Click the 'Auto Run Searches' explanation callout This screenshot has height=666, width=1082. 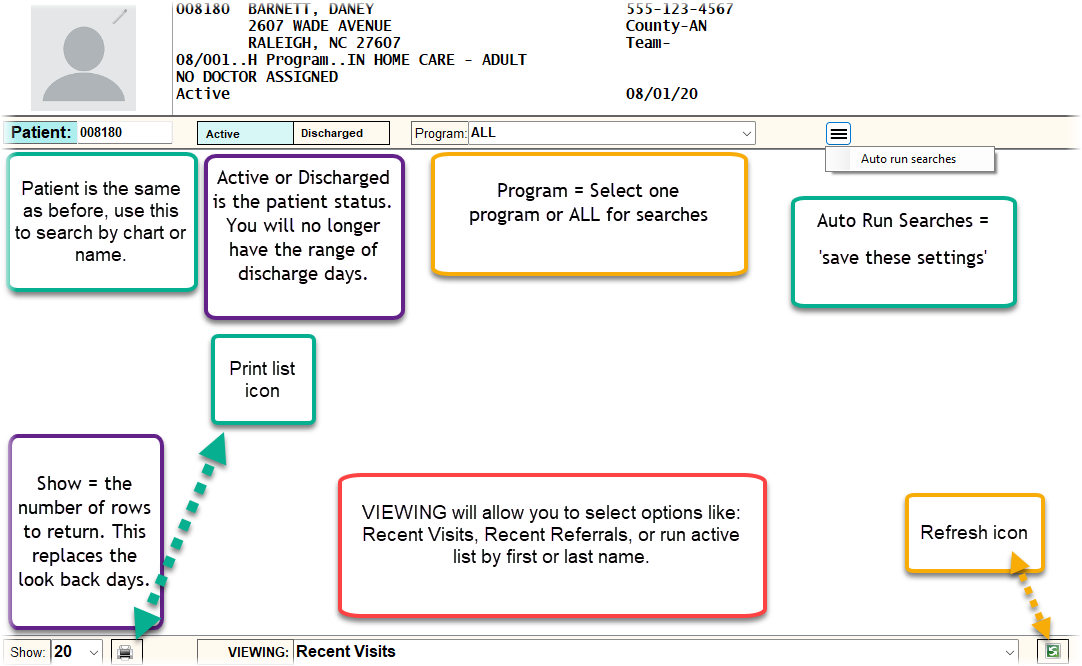point(903,251)
